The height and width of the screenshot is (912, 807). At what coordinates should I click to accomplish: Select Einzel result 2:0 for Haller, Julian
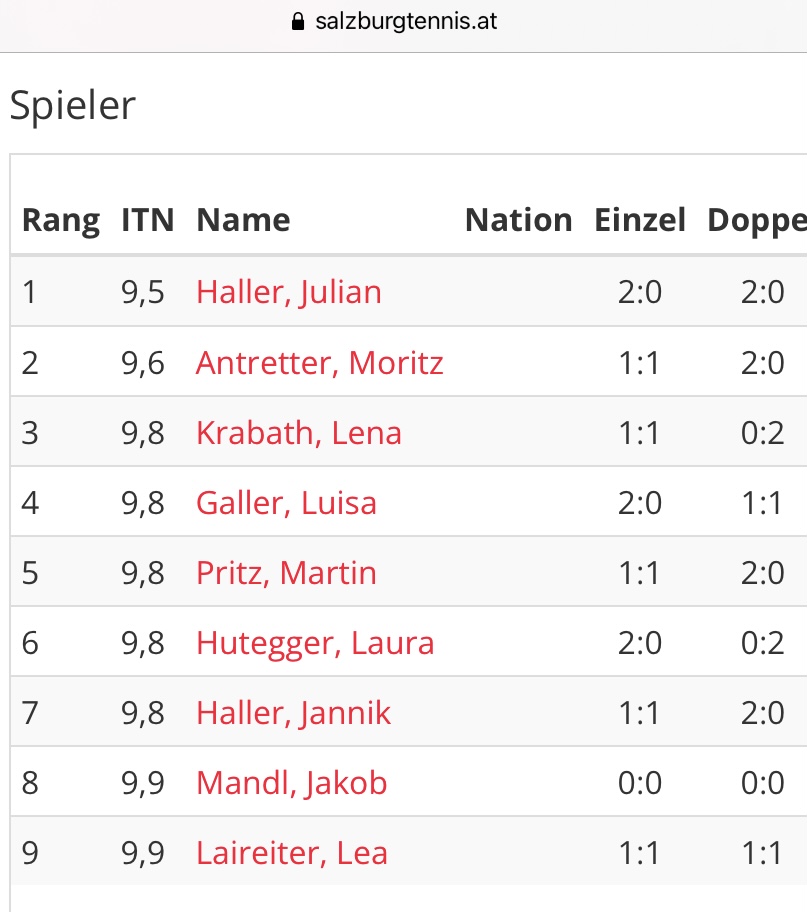click(639, 292)
